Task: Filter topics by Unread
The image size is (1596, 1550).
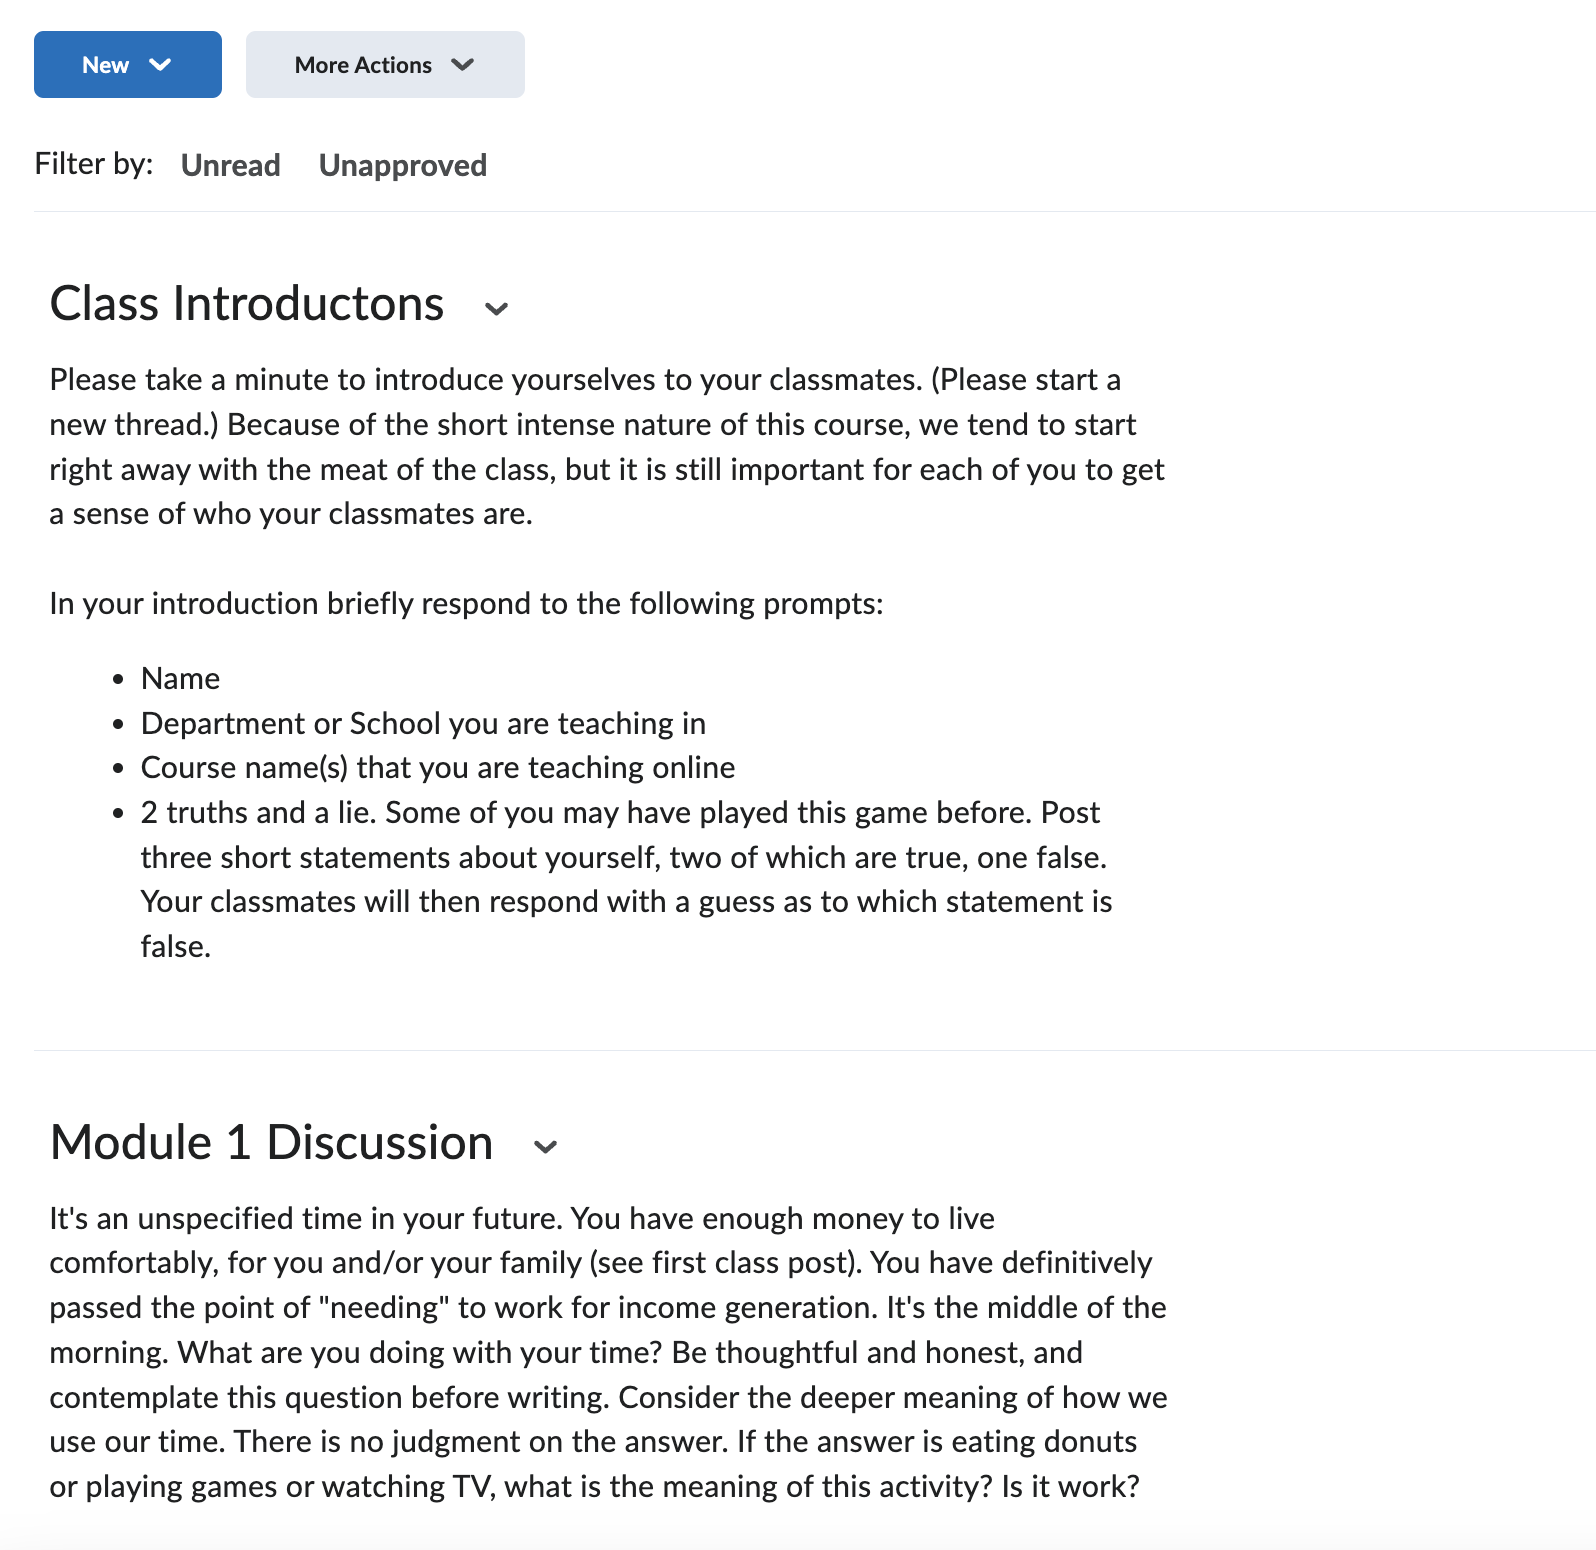Action: coord(231,165)
